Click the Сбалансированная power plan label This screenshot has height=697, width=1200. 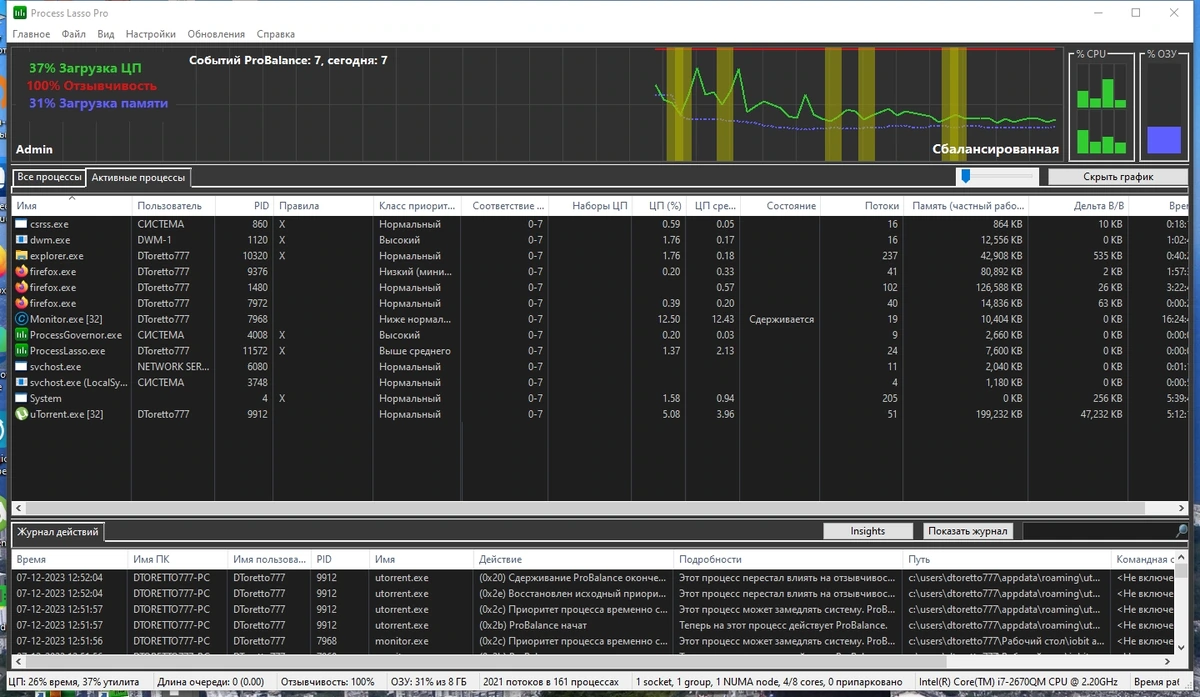click(x=995, y=149)
